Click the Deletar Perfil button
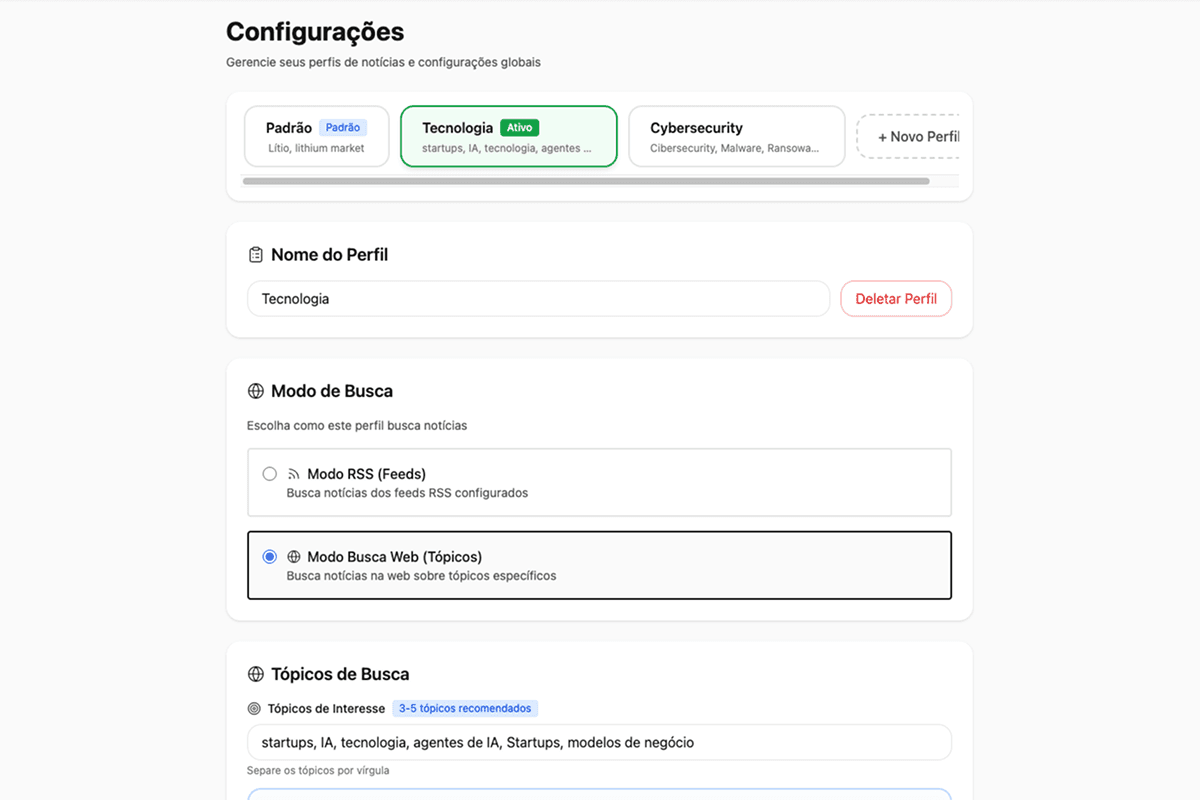 [896, 298]
